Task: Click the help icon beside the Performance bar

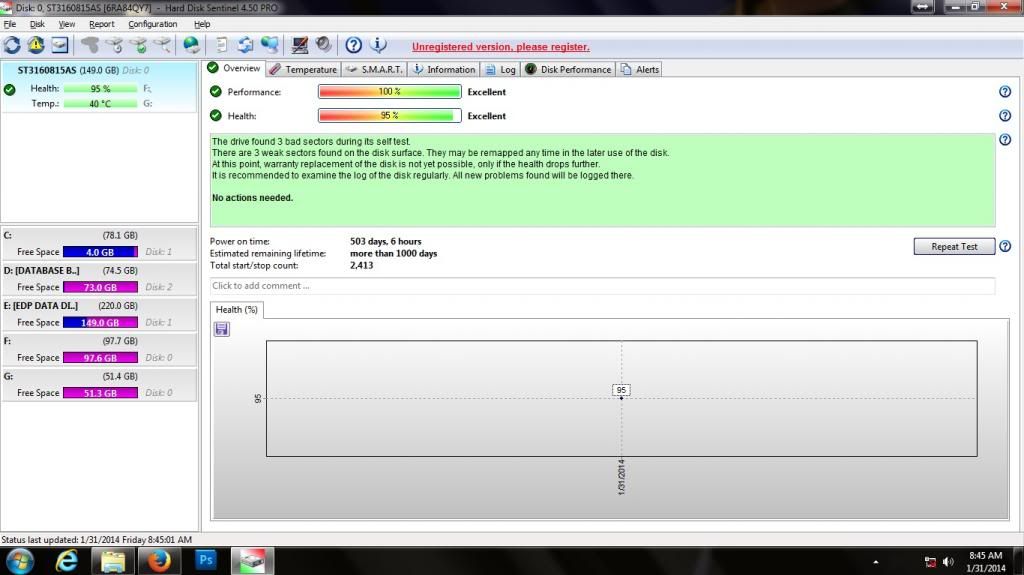Action: tap(1004, 92)
